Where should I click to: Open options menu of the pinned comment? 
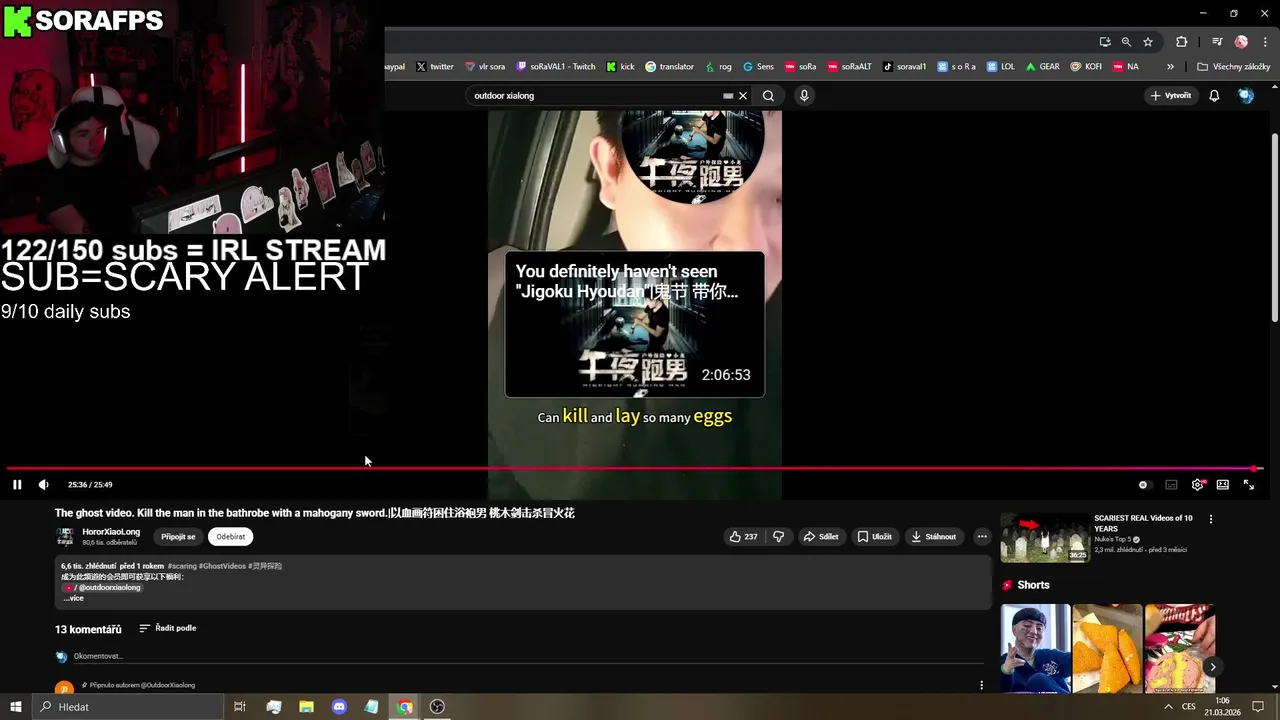tap(981, 685)
